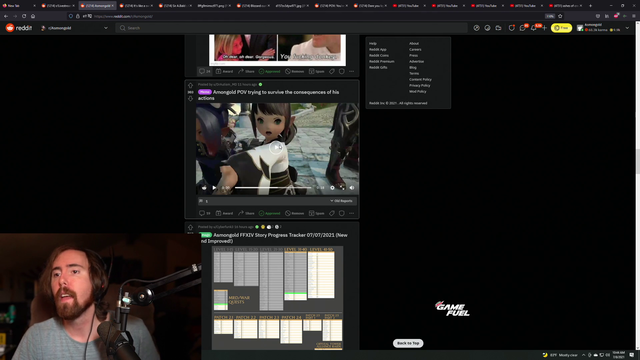This screenshot has height=360, width=640.
Task: Click the report flag icon with count 1
Action: [x=201, y=201]
